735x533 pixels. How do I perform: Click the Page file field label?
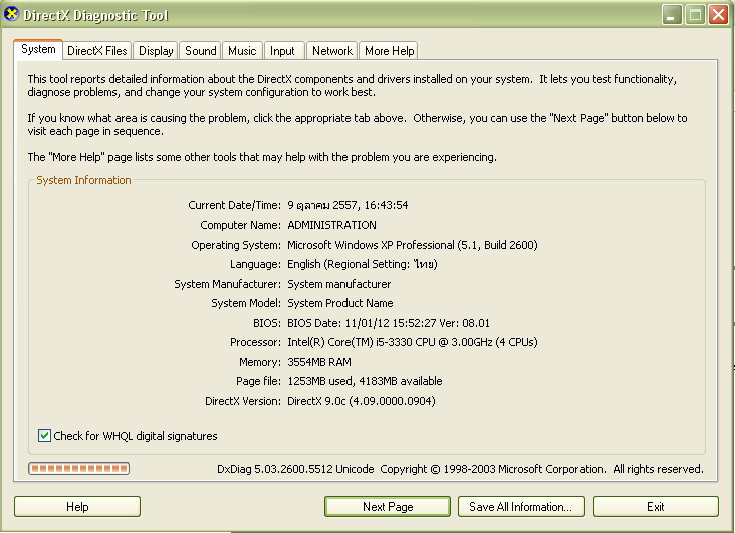click(258, 381)
